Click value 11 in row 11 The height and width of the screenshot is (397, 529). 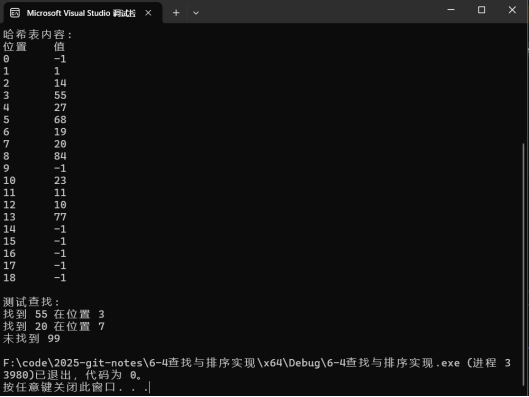[60, 193]
